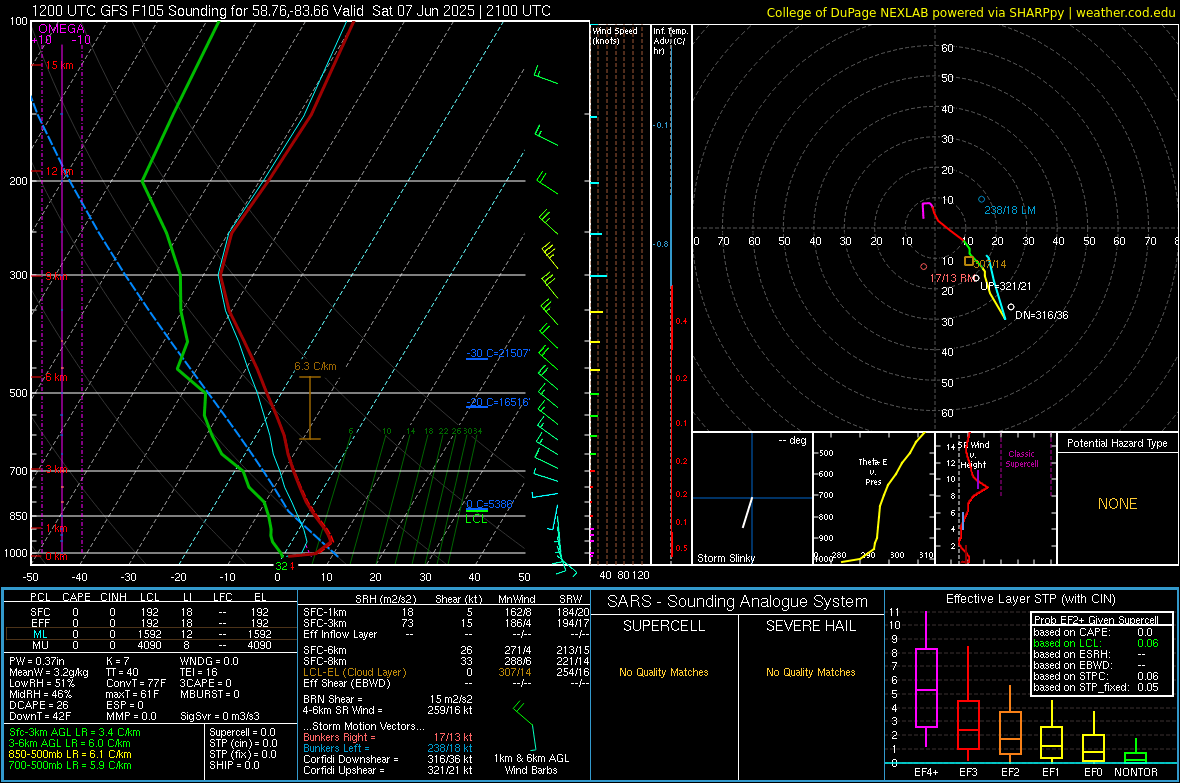Click 'No Quality Matches' under SEVERE HAIL
The height and width of the screenshot is (783, 1180).
click(x=810, y=672)
